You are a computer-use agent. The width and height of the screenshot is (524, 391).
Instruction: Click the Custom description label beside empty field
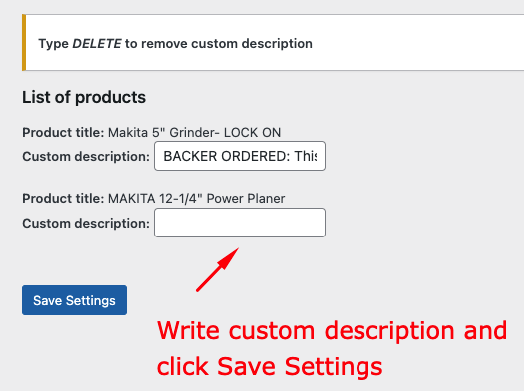coord(86,223)
